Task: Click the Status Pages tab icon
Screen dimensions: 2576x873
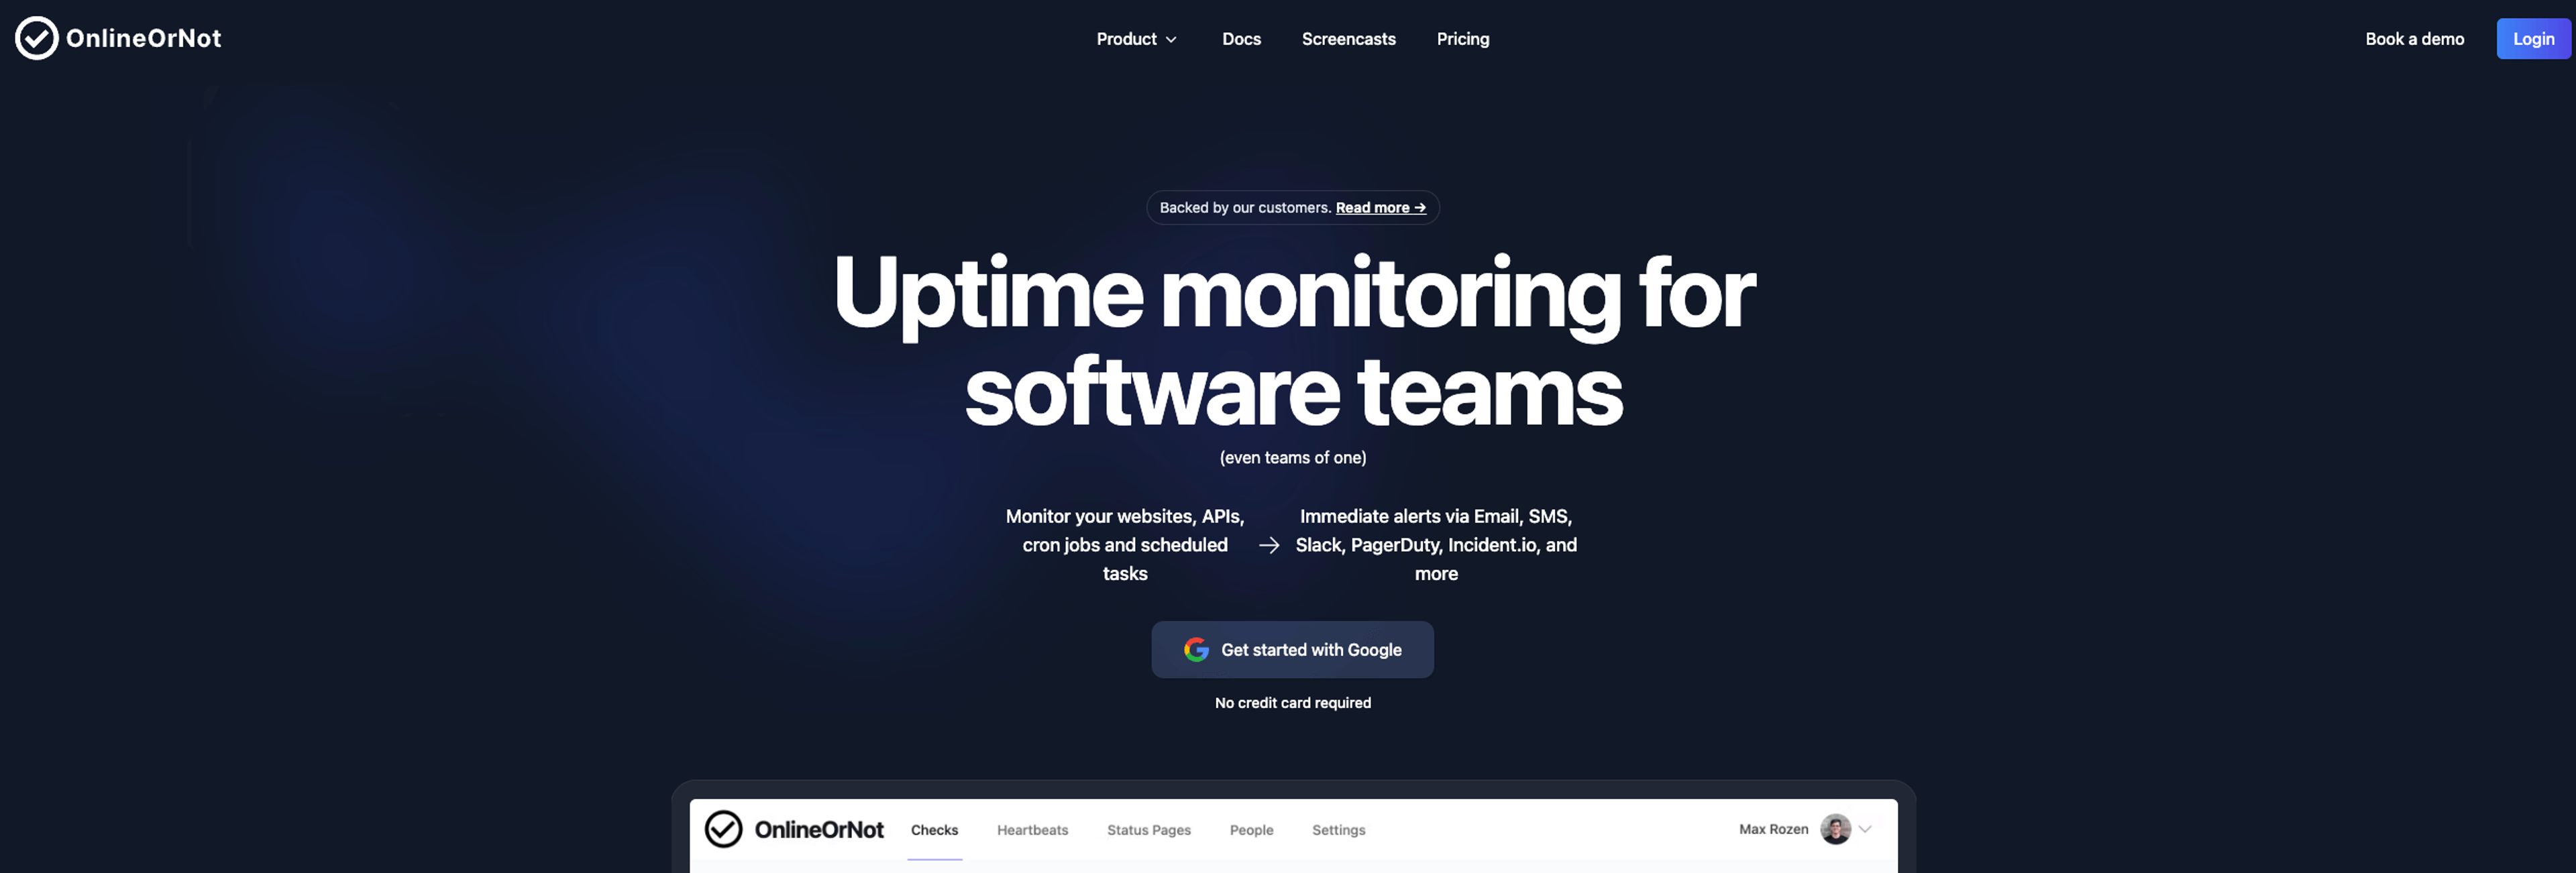Action: point(1146,830)
